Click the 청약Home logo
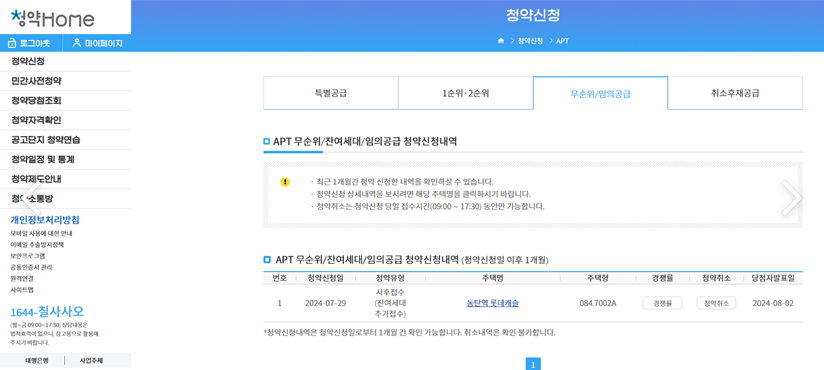The width and height of the screenshot is (824, 370). pos(53,18)
